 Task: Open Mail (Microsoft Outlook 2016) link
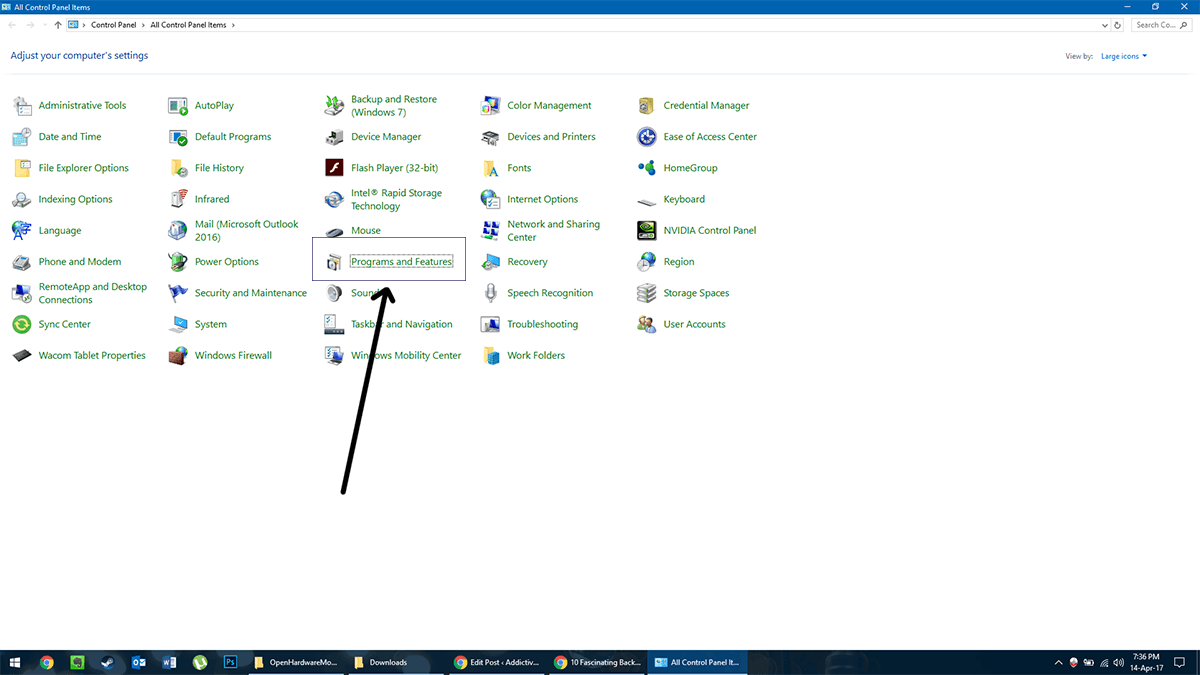(246, 231)
